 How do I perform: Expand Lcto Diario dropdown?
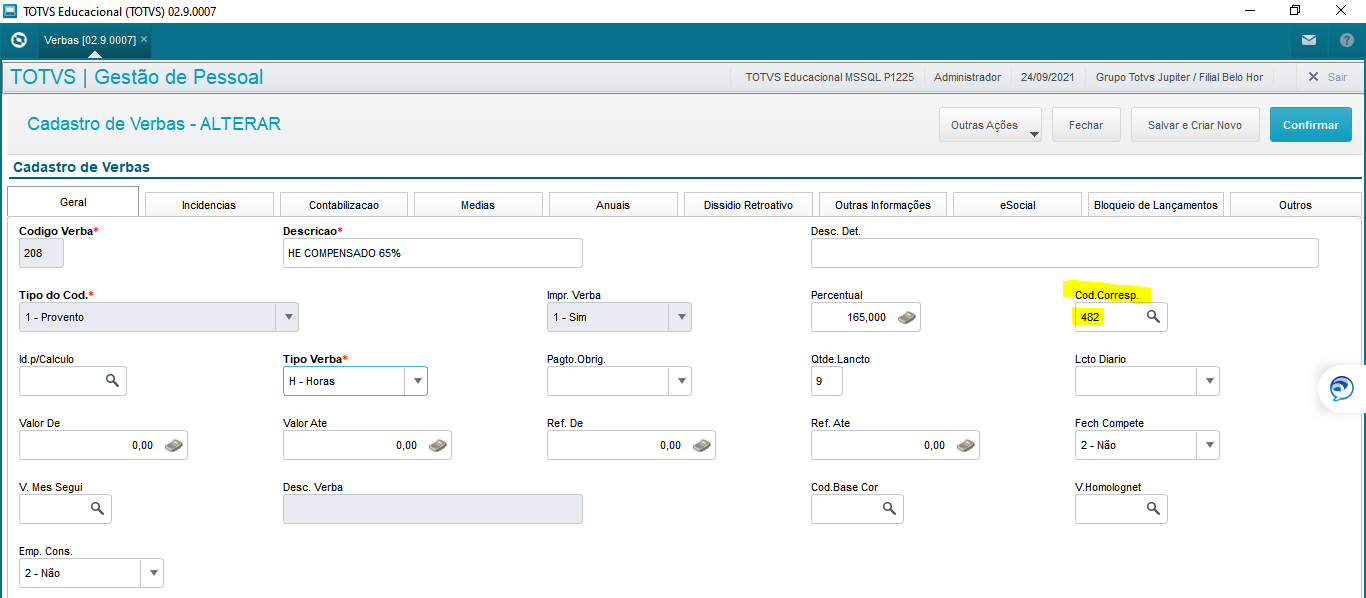click(x=1209, y=381)
